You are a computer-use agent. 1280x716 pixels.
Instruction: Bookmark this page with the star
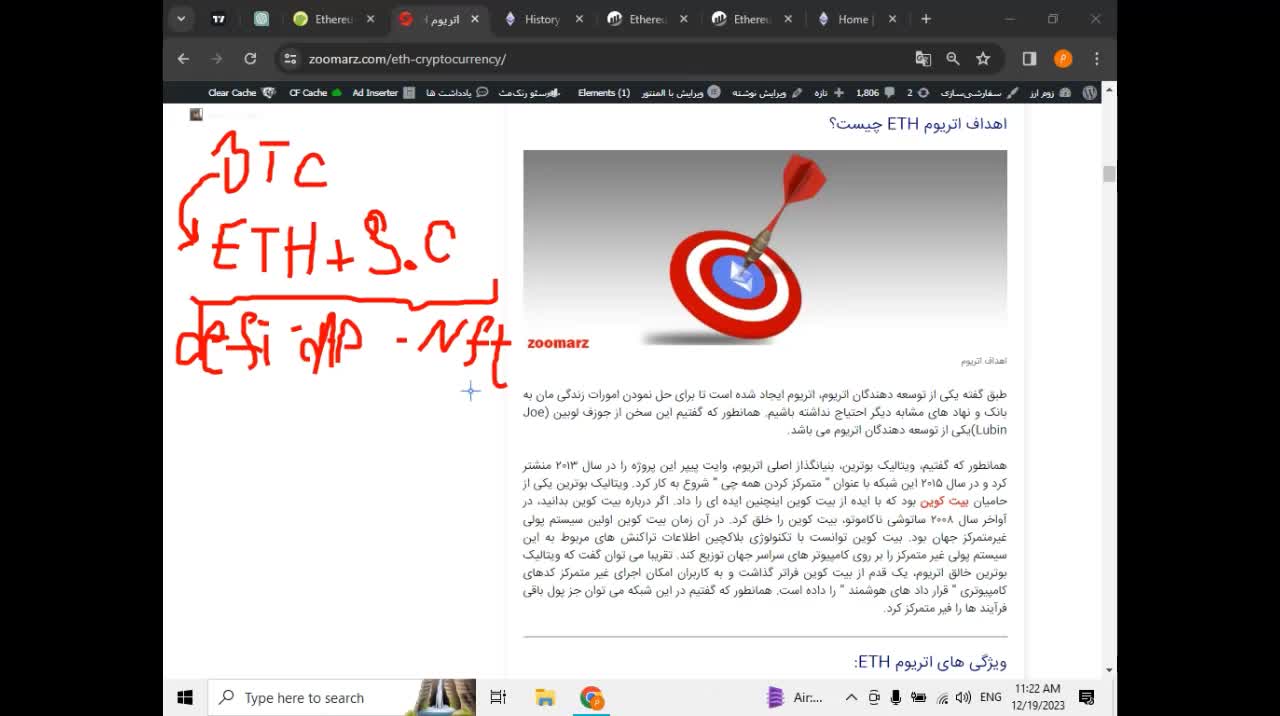click(983, 59)
